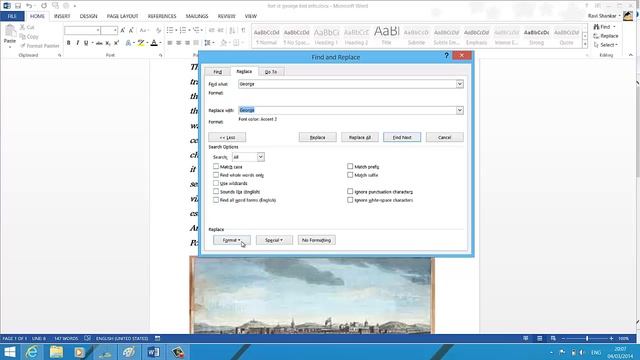Open the font size dropdown
640x360 pixels.
pyautogui.click(x=115, y=31)
